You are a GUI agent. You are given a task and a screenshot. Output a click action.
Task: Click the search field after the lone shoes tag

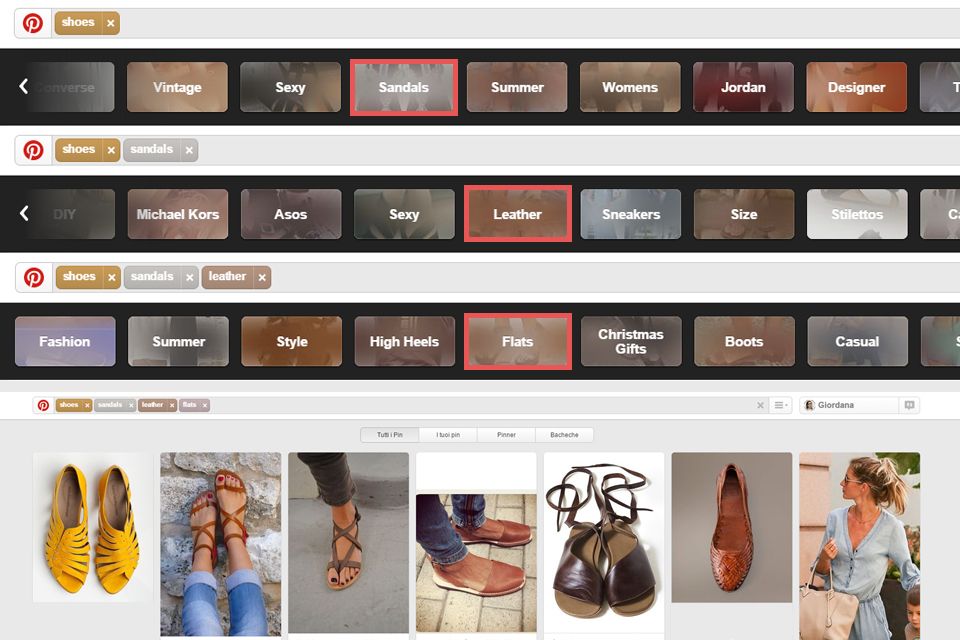coord(540,23)
